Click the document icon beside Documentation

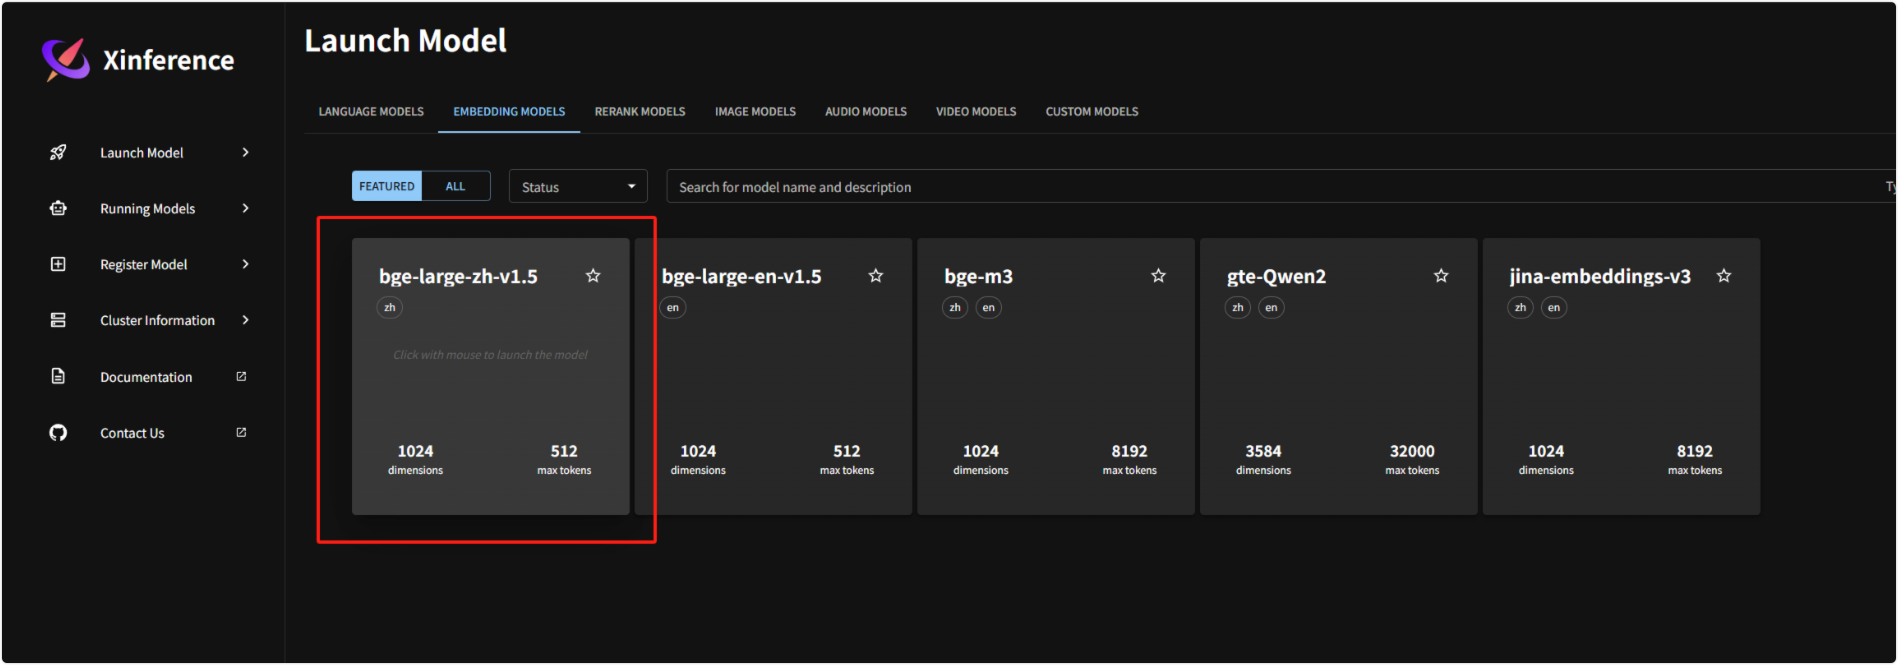pos(58,377)
